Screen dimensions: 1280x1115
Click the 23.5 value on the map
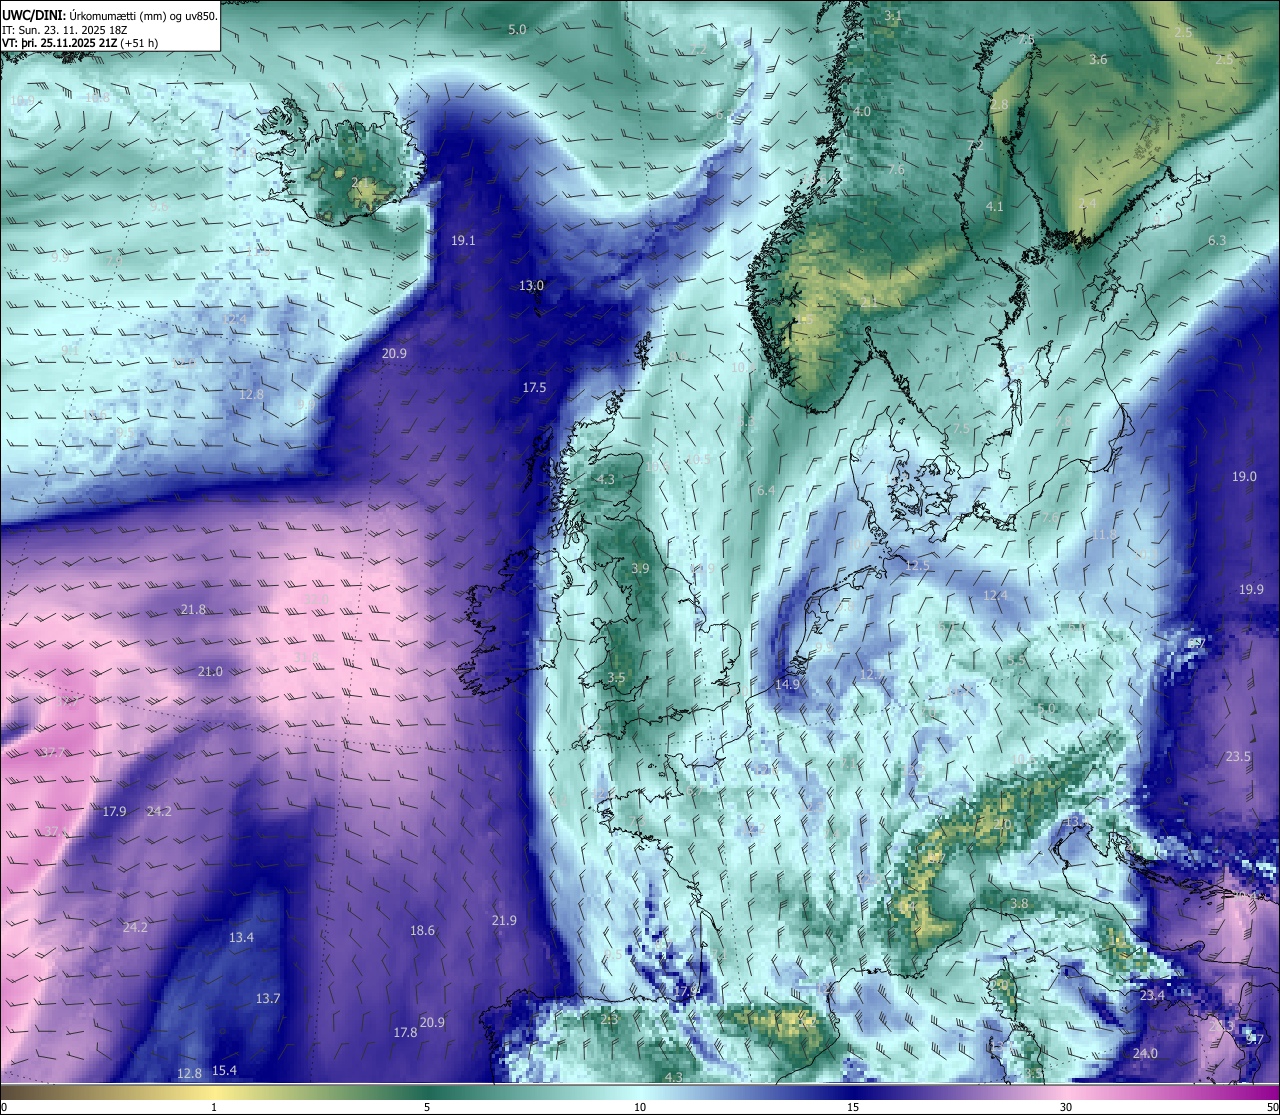coord(1238,757)
